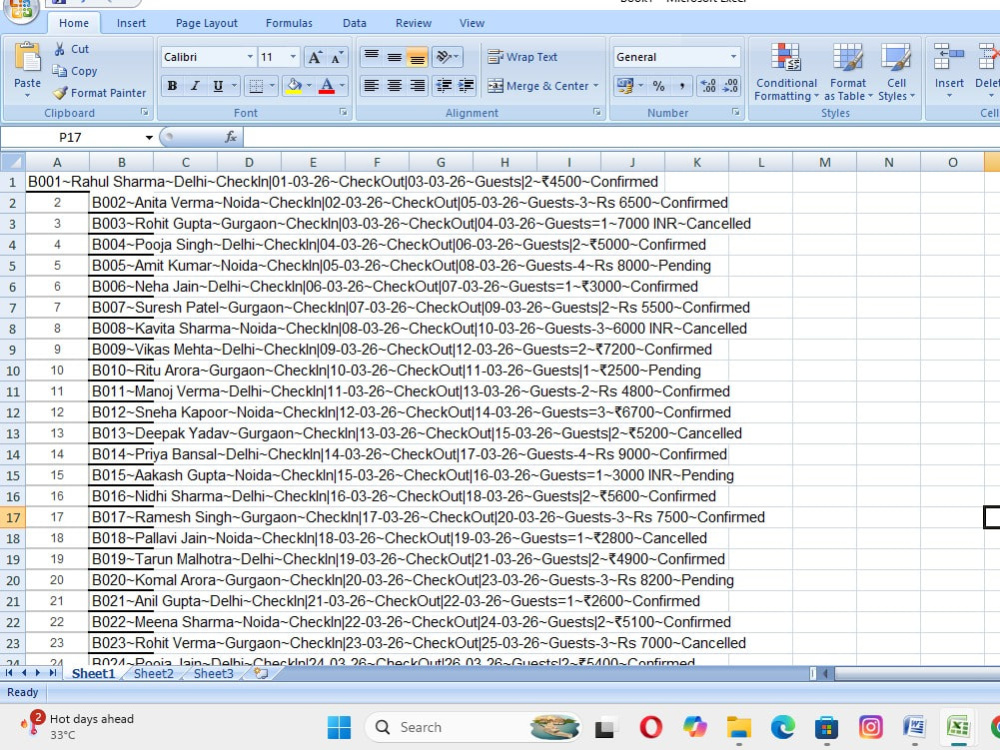Viewport: 1000px width, 750px height.
Task: Decrease font size with Shrink Font
Action: [x=337, y=57]
